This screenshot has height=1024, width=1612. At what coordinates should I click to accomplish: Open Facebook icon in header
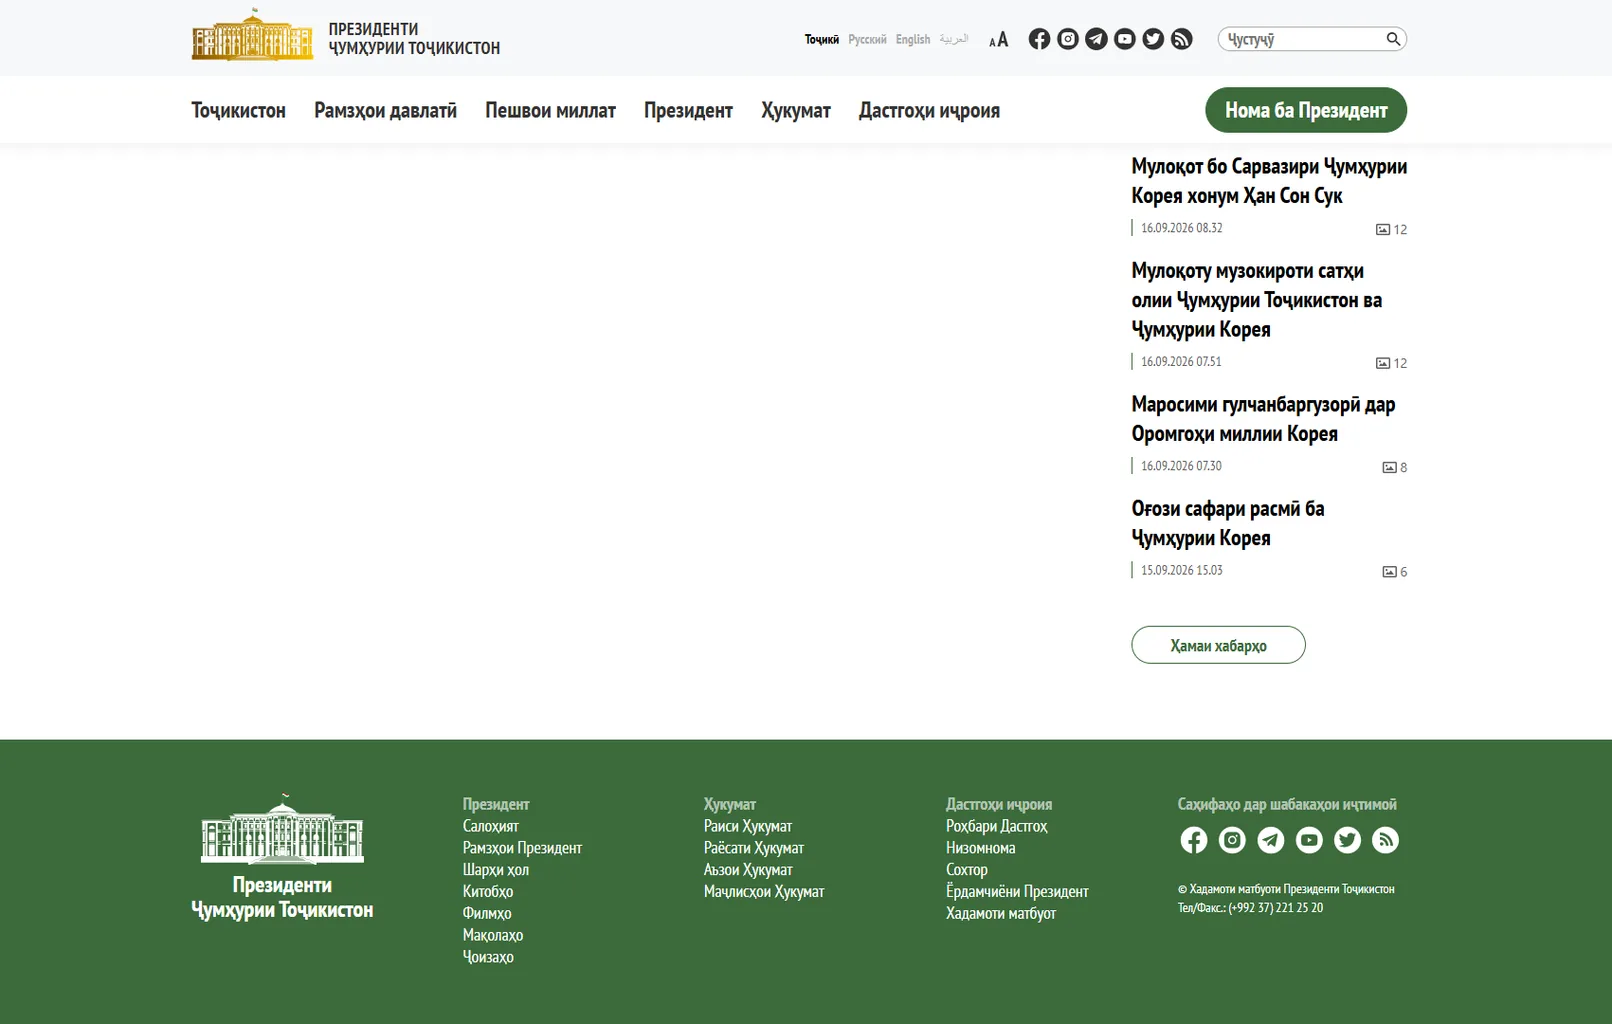[1039, 39]
